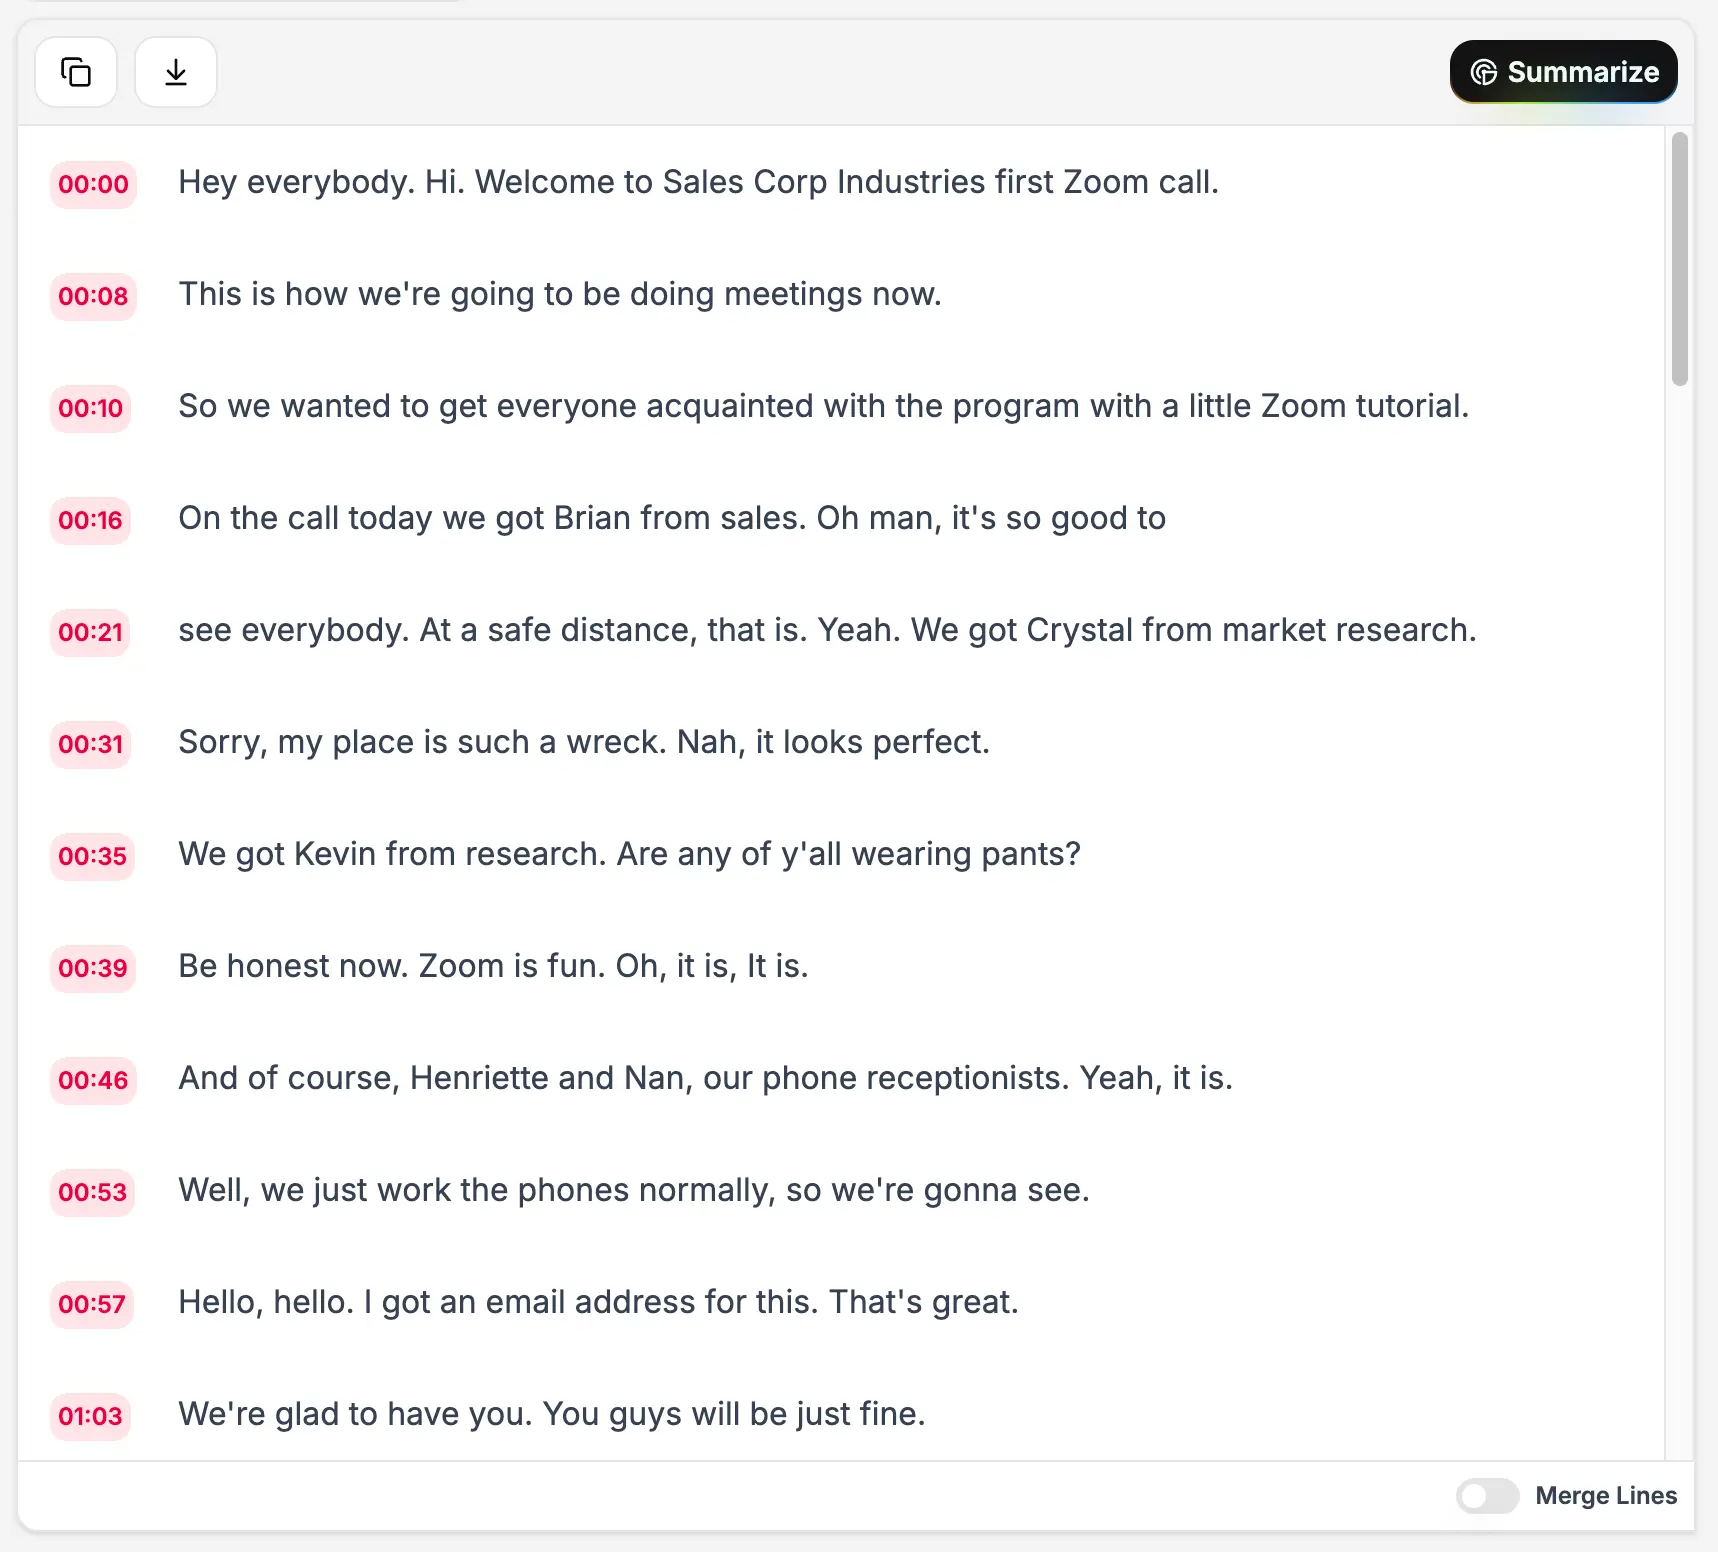The height and width of the screenshot is (1552, 1718).
Task: Jump to 00:39 timestamp
Action: 92,968
